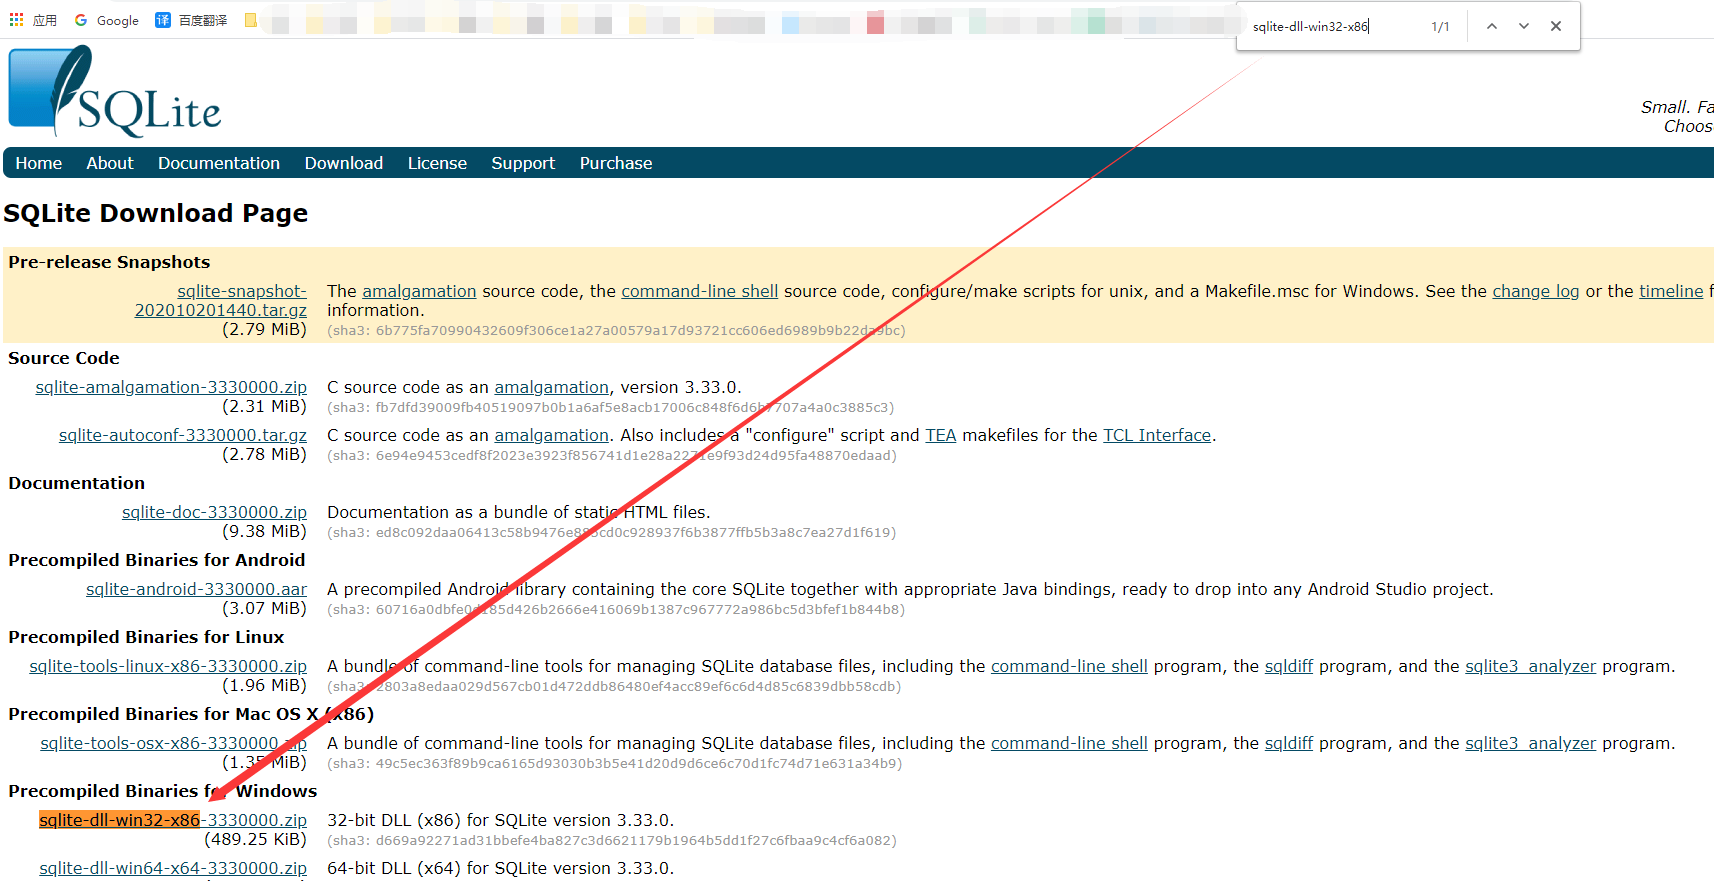Open sqldiff link in Linux row

(x=1289, y=666)
